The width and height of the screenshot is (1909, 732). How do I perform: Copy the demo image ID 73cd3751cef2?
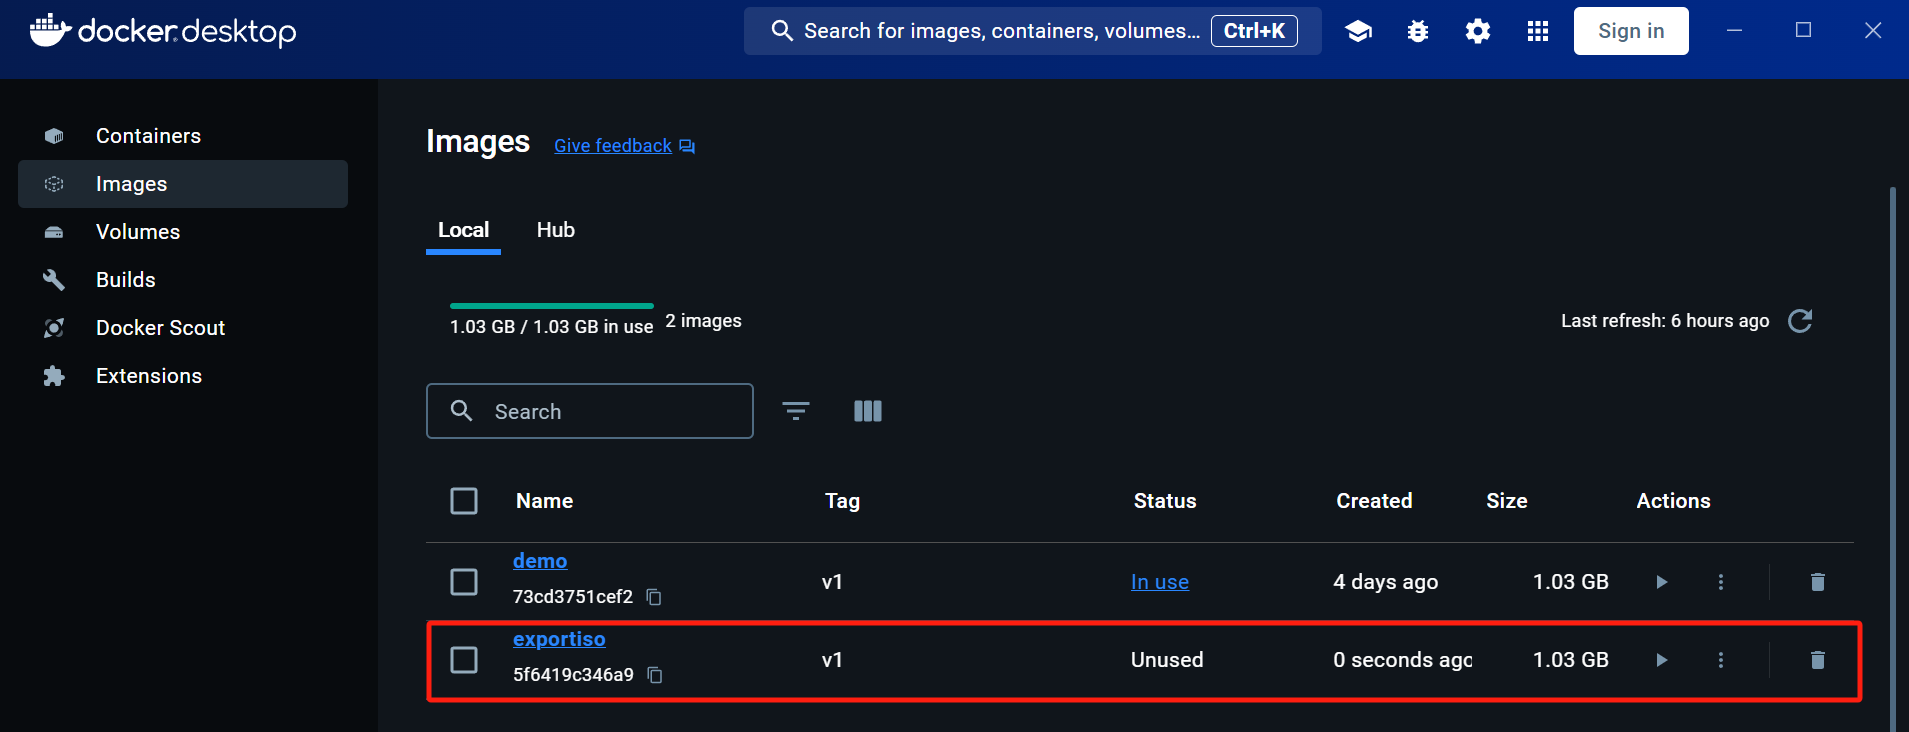[x=654, y=597]
